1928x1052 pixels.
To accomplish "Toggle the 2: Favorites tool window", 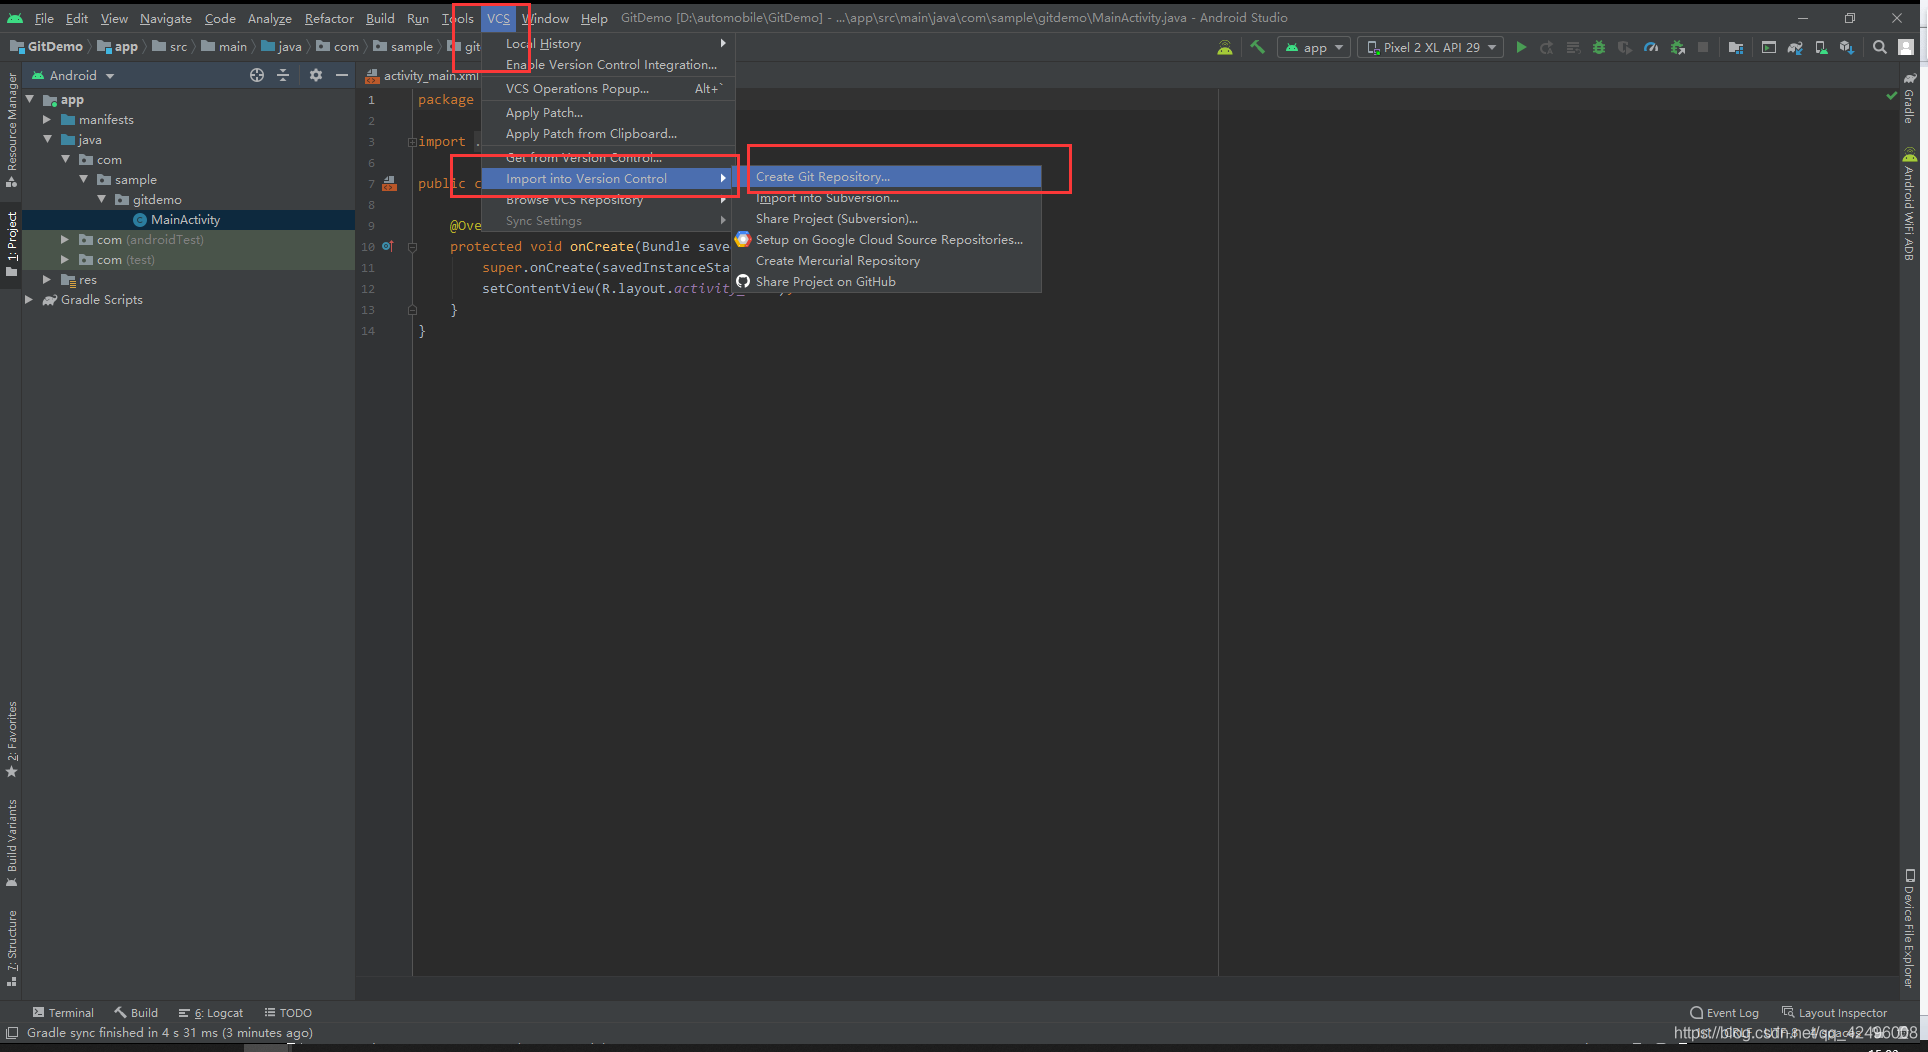I will [x=12, y=740].
